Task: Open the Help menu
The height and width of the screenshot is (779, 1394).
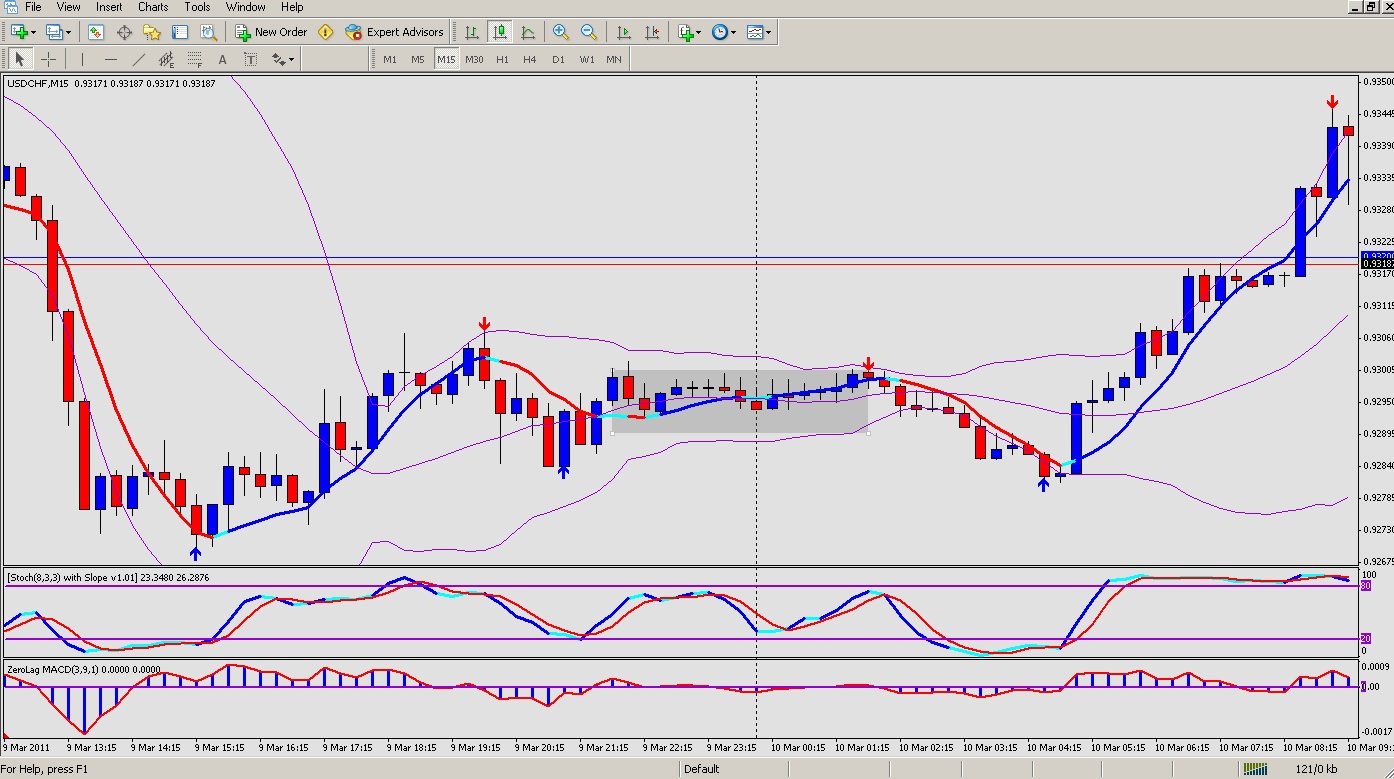Action: click(x=292, y=7)
